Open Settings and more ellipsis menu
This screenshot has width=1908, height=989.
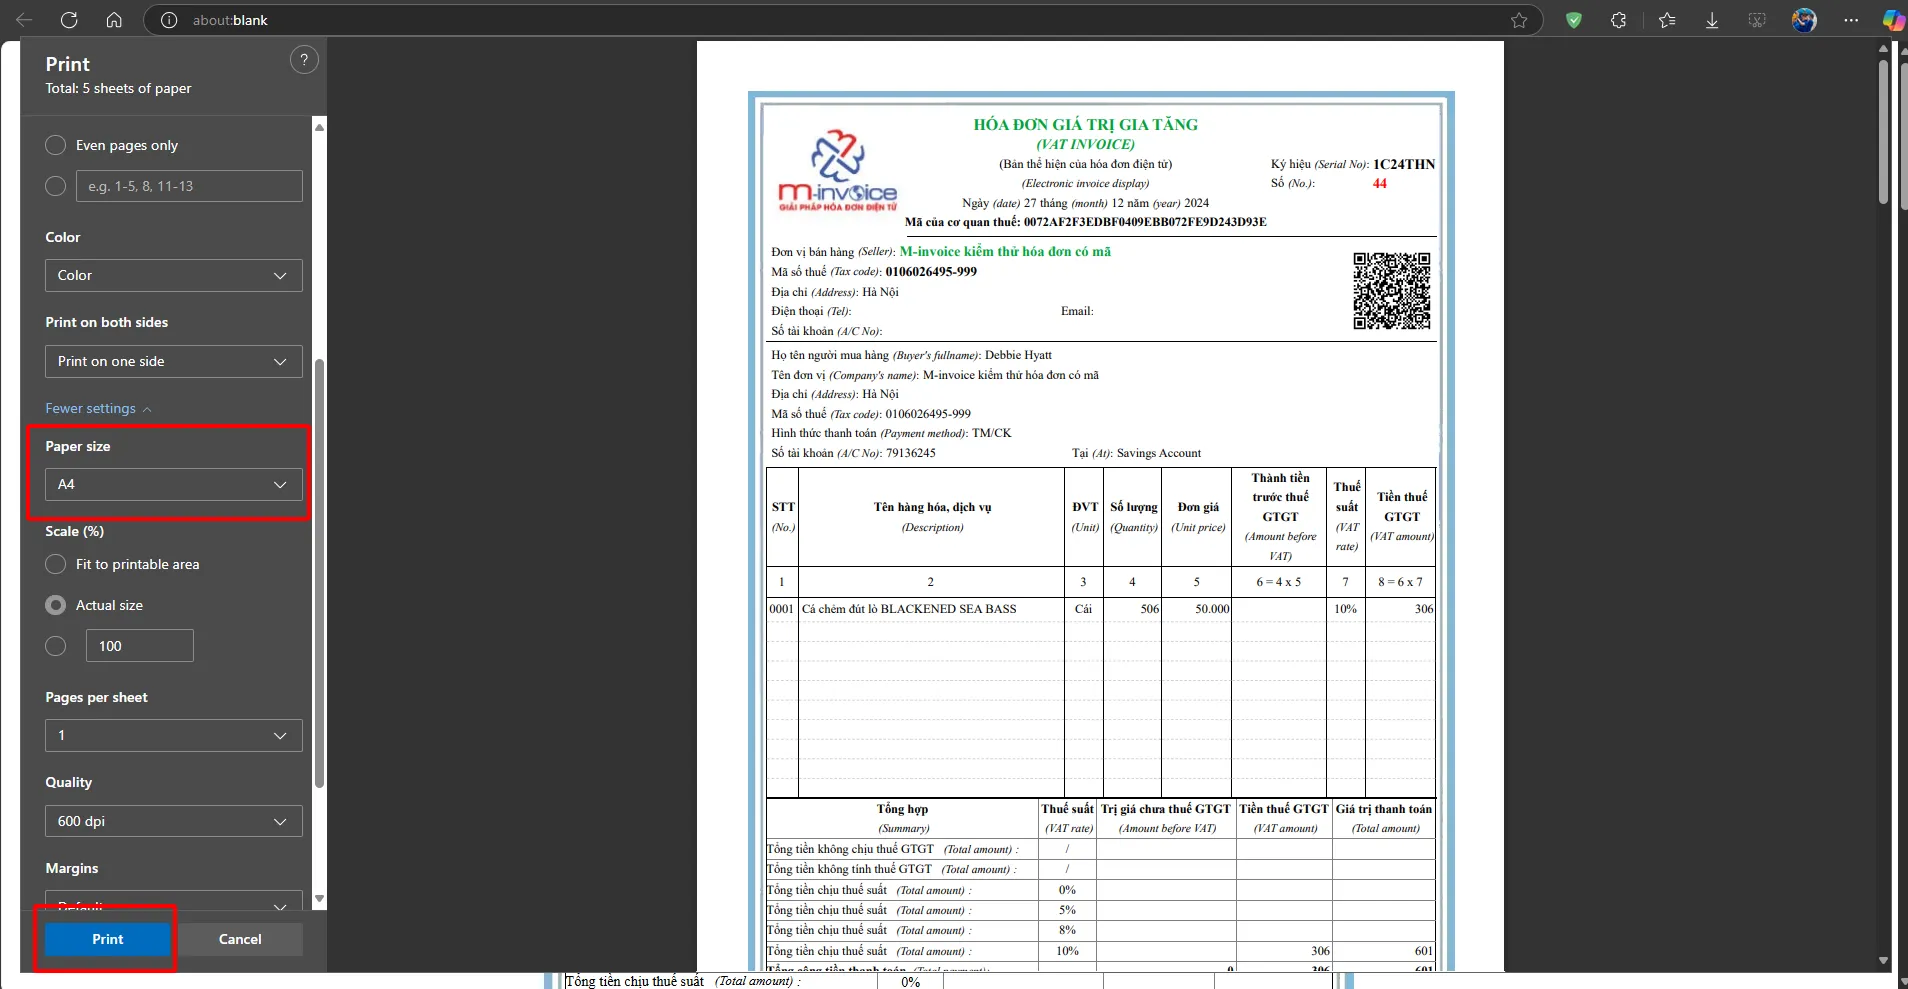click(1851, 20)
